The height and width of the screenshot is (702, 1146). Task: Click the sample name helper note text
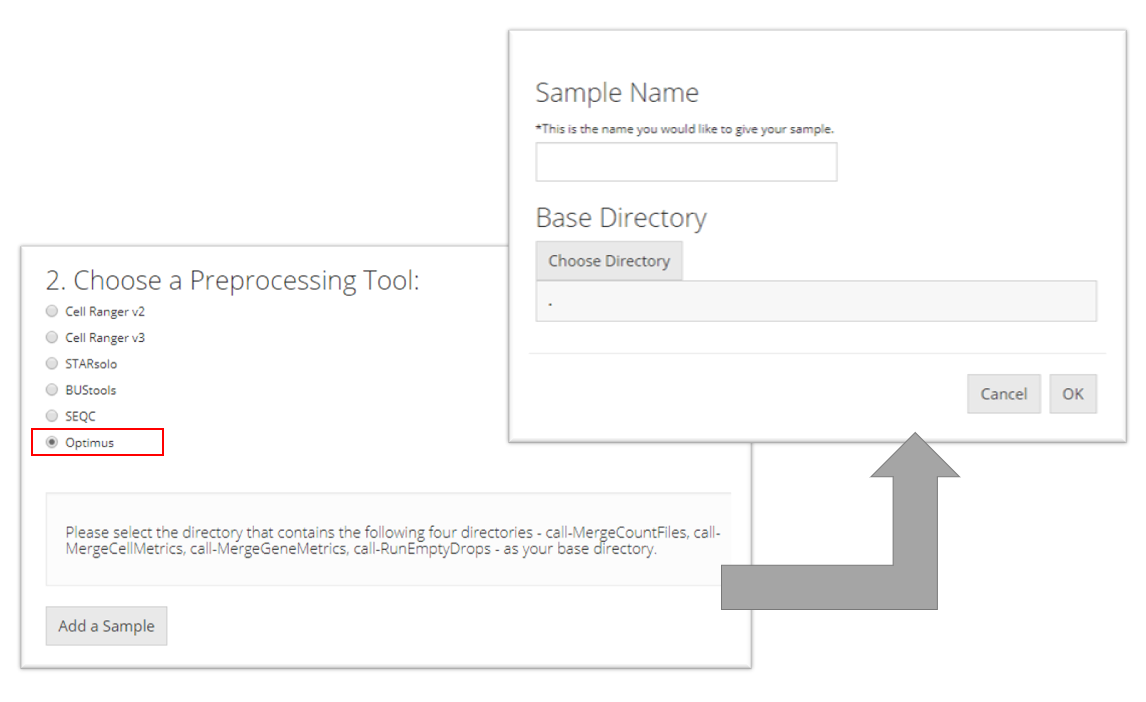click(x=685, y=129)
